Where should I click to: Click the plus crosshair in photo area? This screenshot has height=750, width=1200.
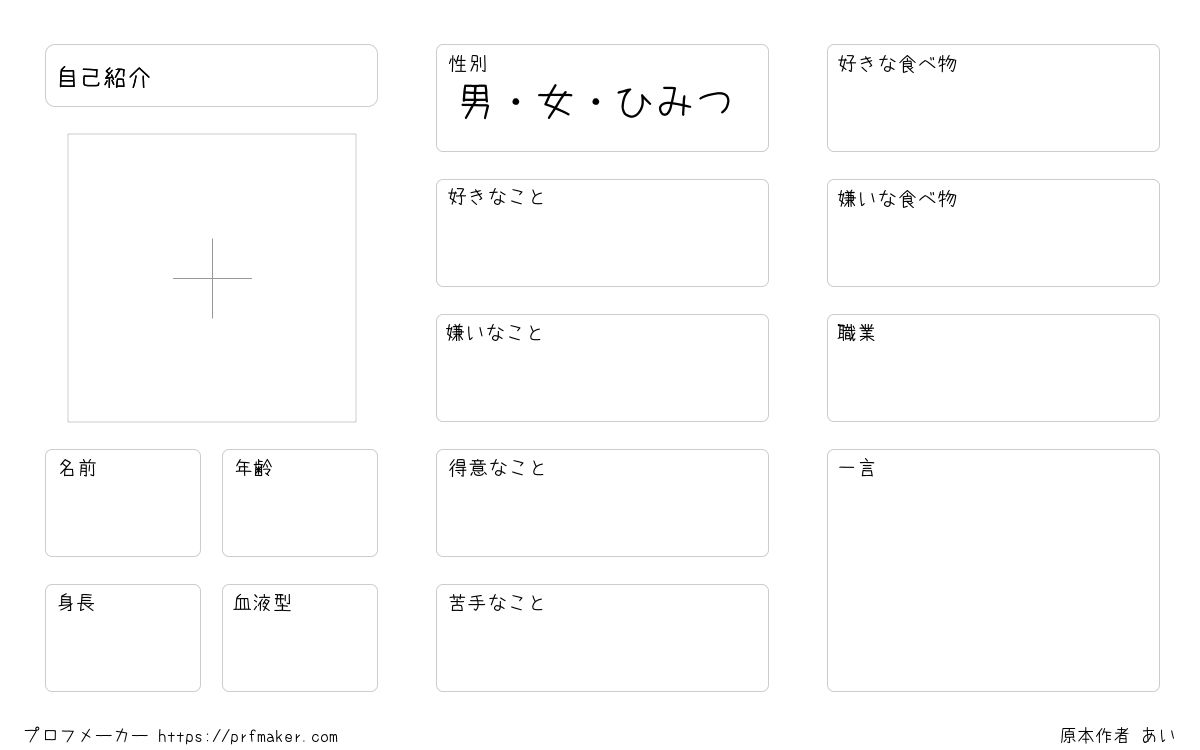point(212,278)
